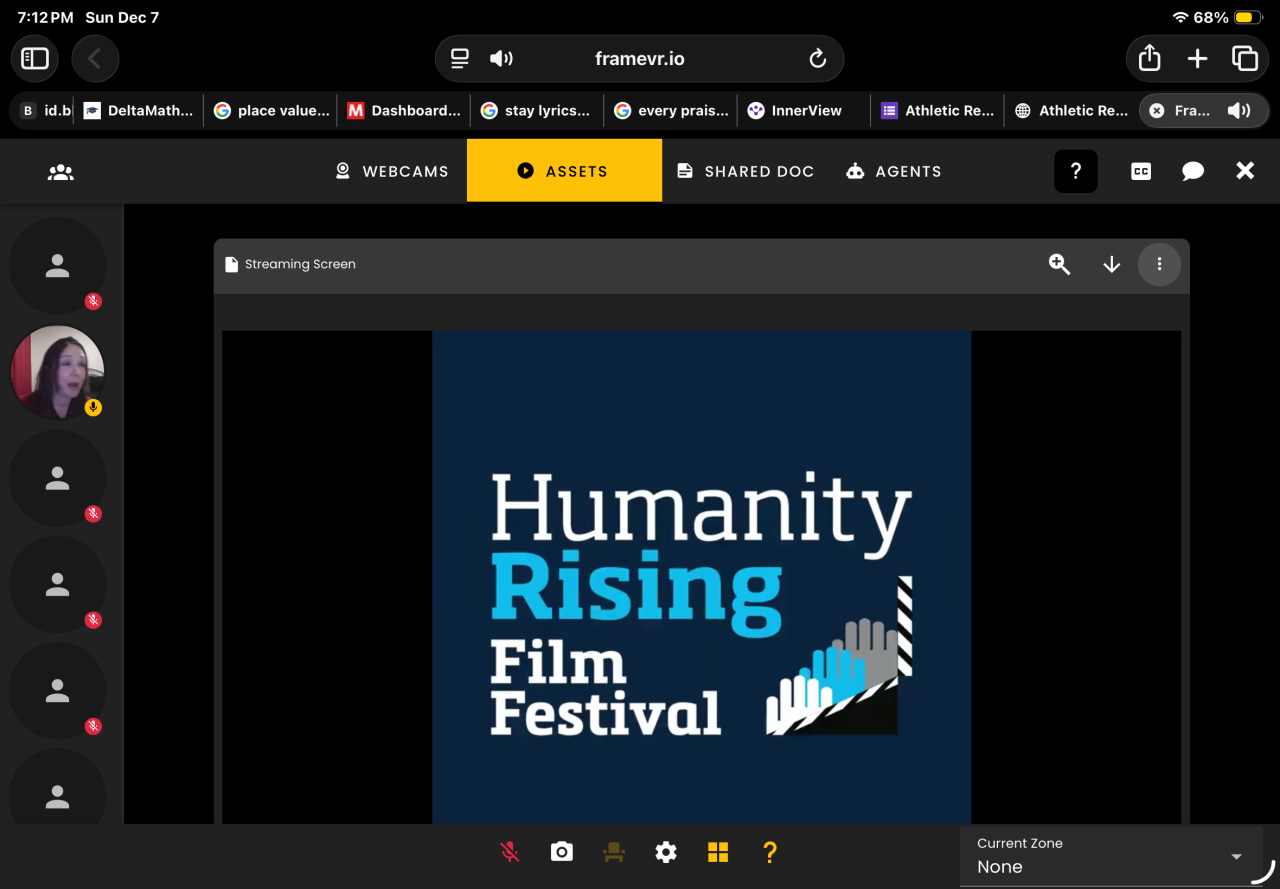Mute audio on the Fra... tab

[x=1239, y=111]
